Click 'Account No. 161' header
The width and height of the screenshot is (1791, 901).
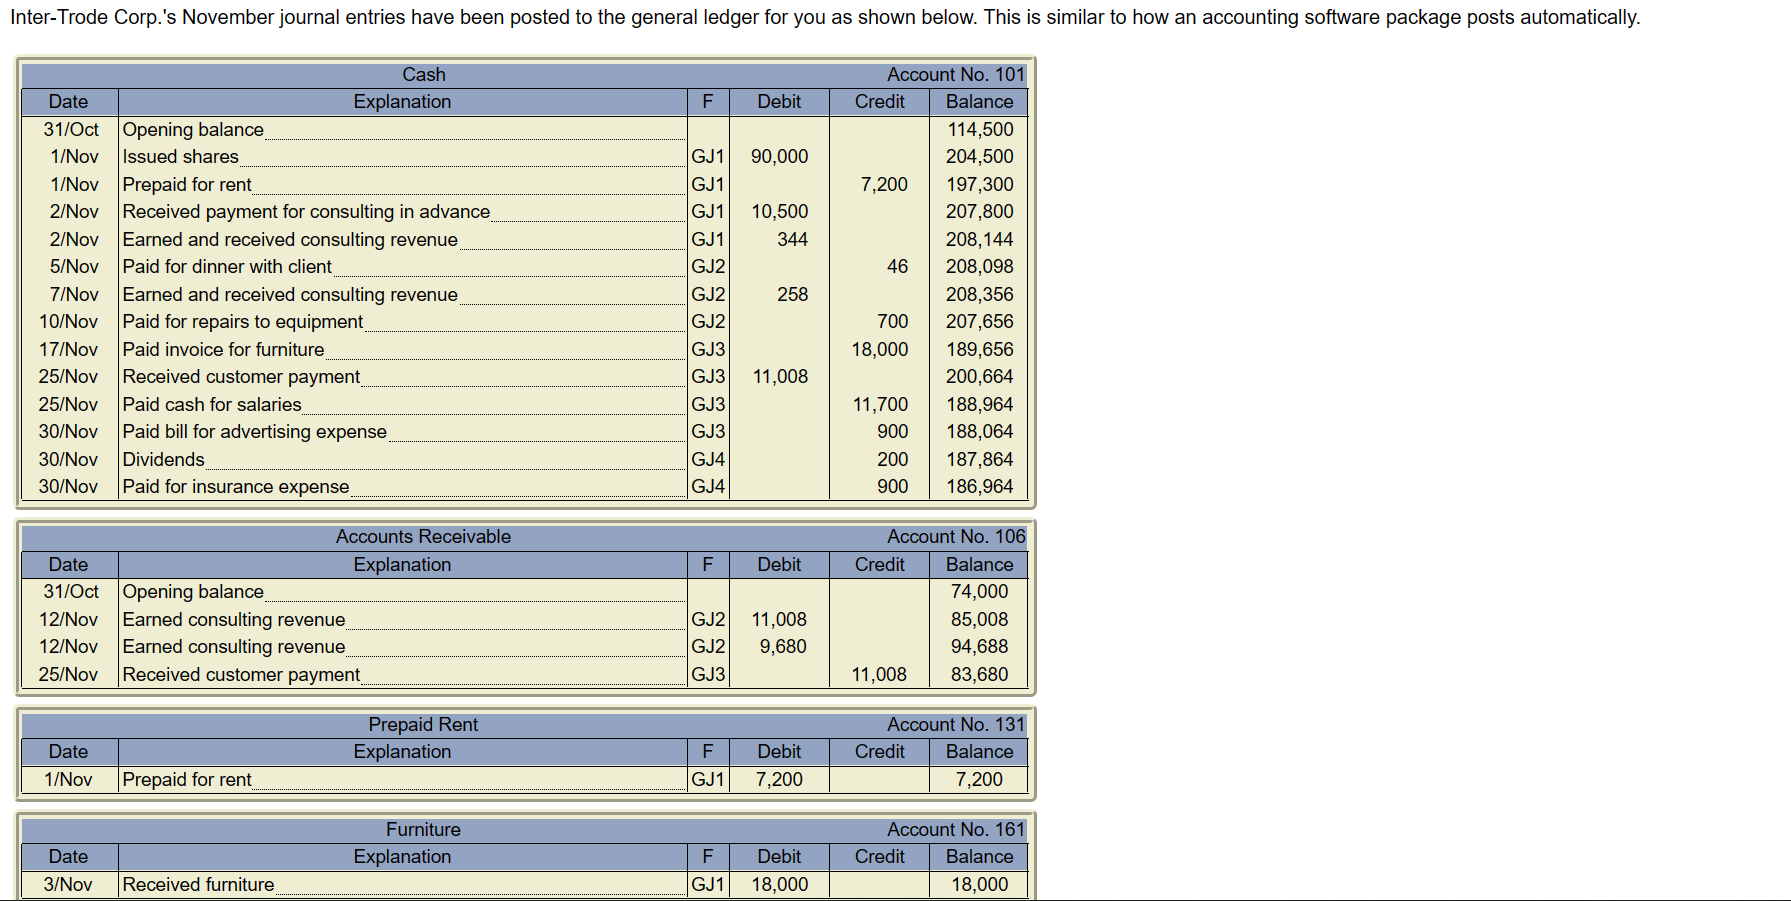click(956, 830)
